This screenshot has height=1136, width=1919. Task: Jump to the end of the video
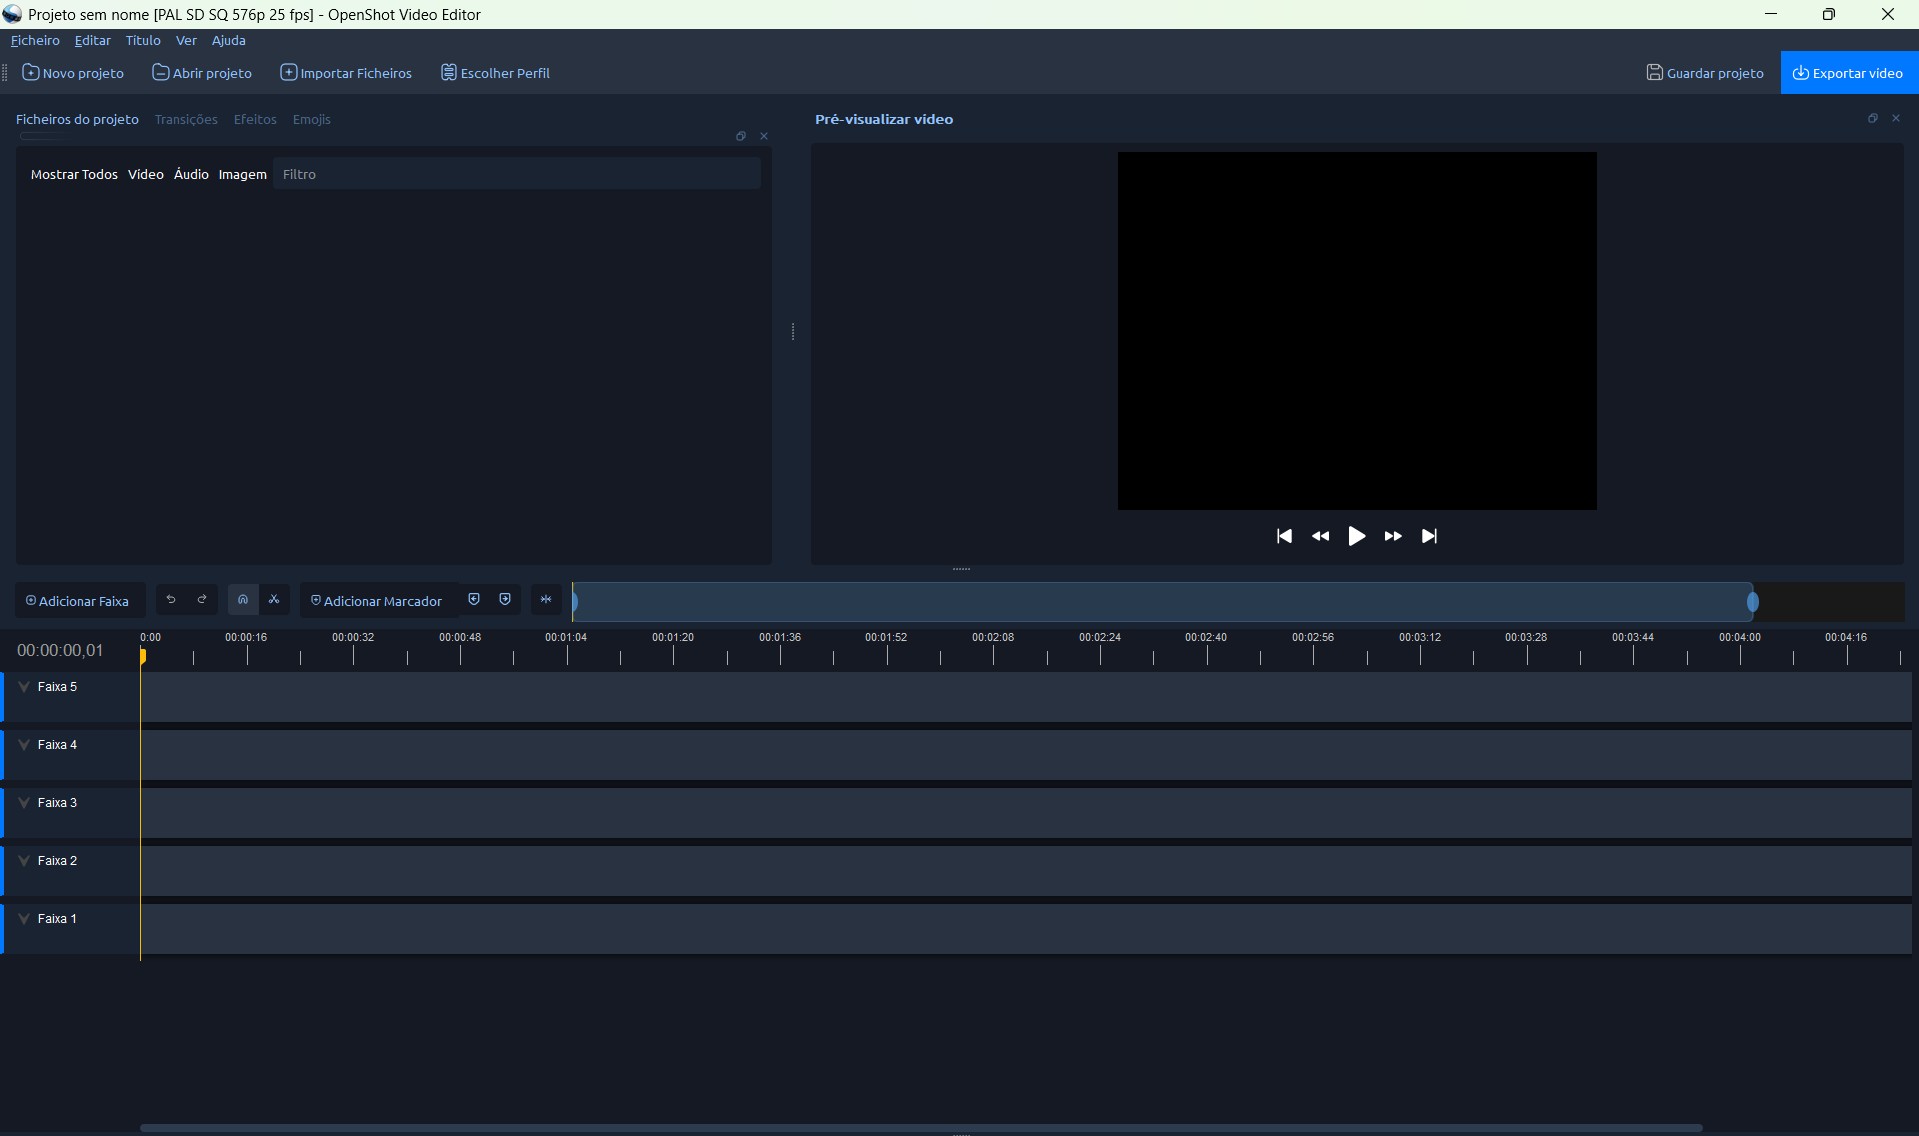coord(1430,536)
